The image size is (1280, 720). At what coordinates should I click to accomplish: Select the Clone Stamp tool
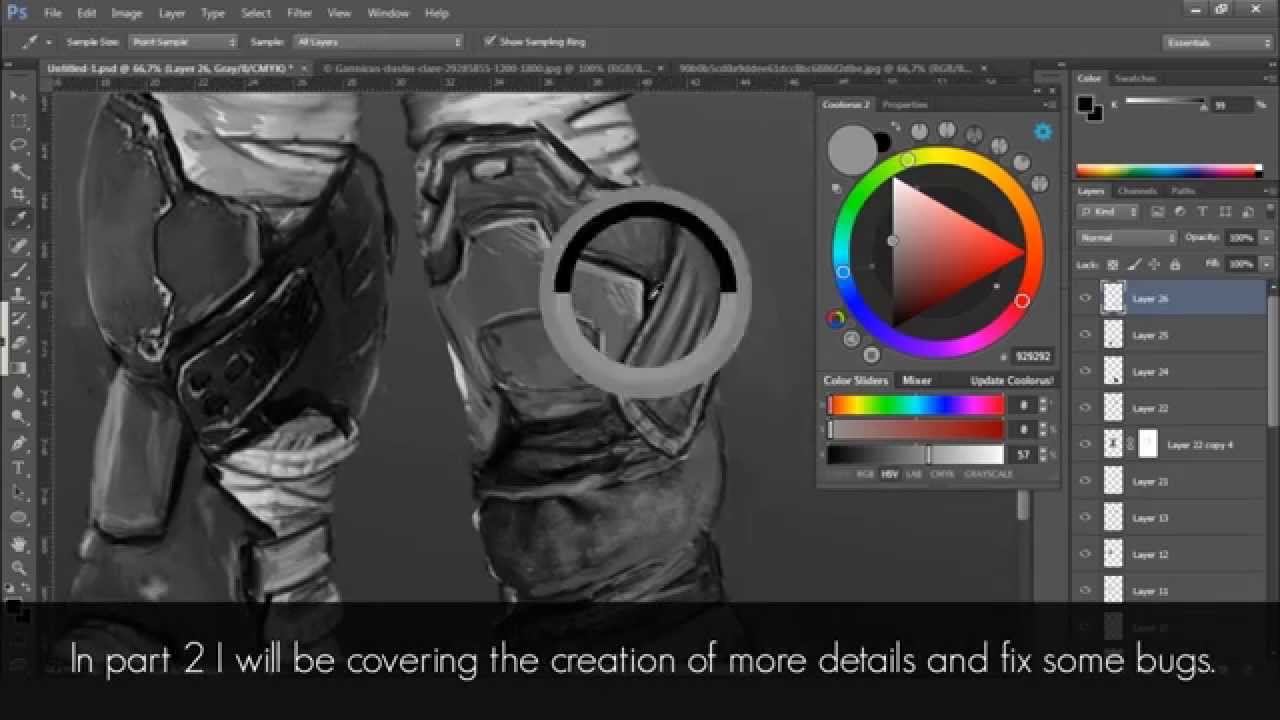18,295
